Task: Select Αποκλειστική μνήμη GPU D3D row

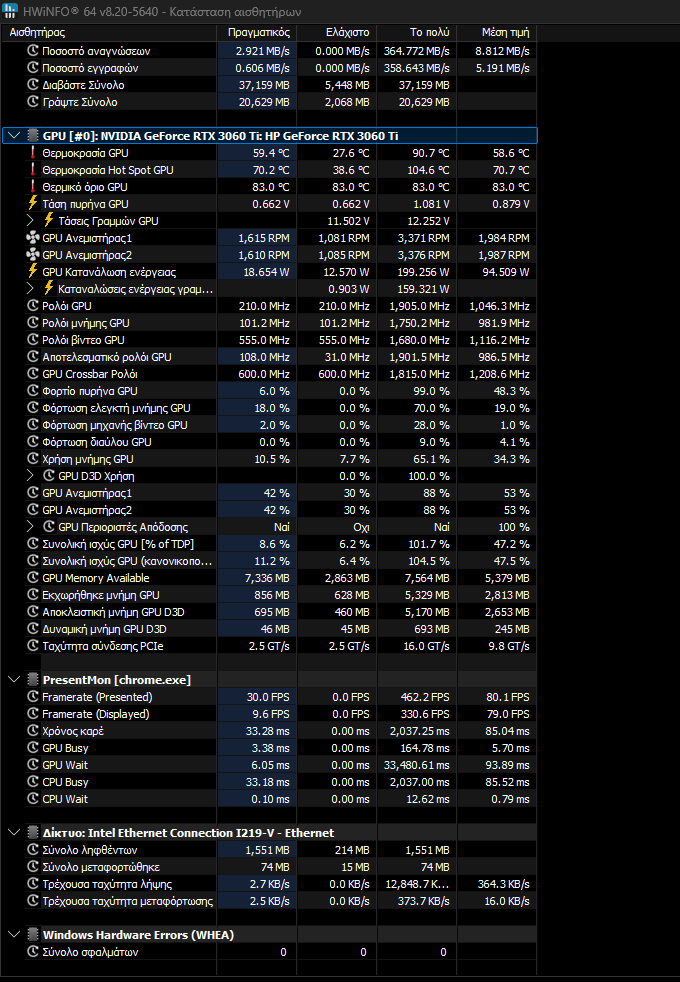Action: (270, 612)
